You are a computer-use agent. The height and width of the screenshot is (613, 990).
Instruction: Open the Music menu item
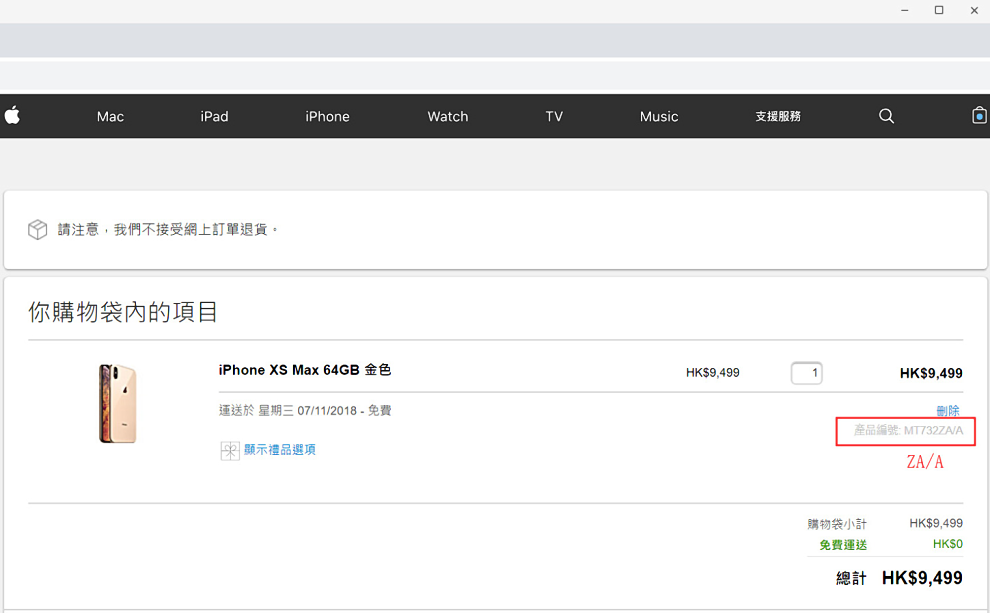click(x=659, y=117)
